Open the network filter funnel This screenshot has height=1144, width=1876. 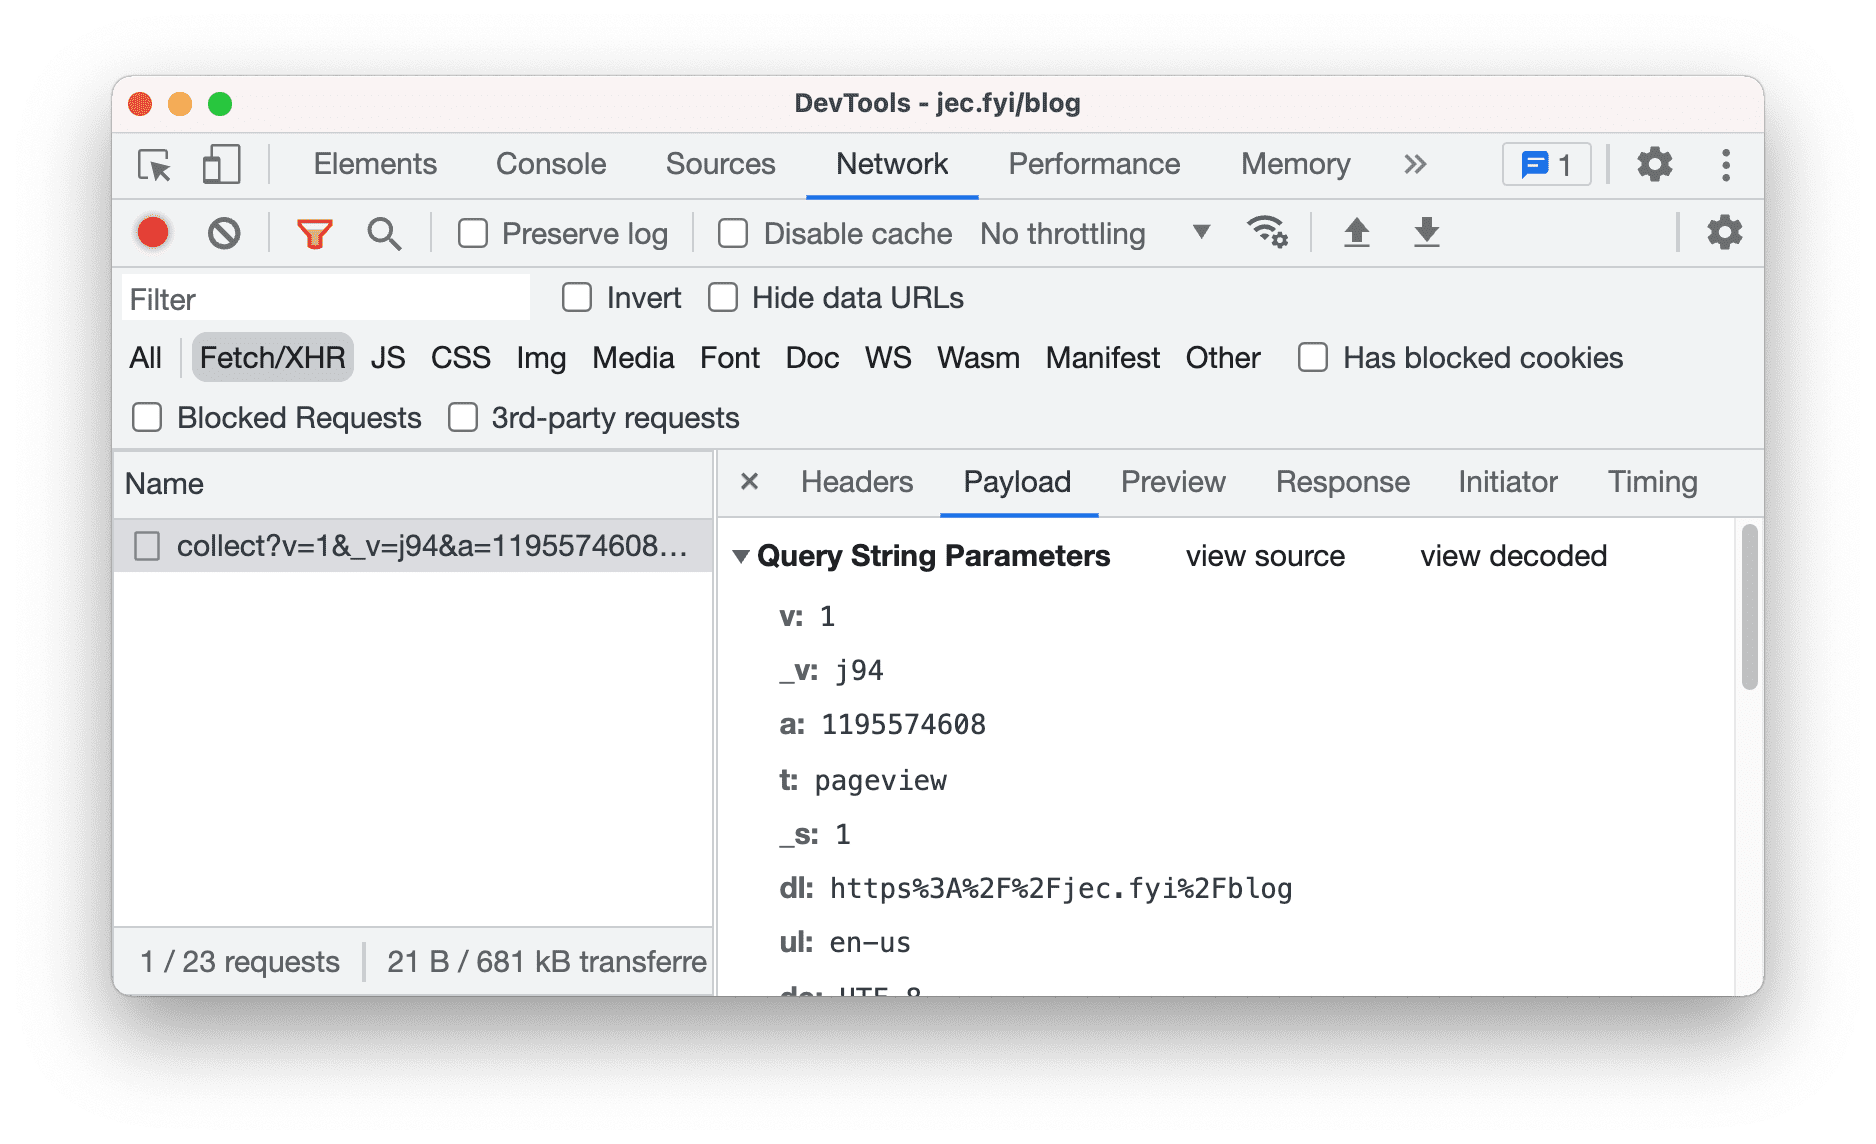click(x=313, y=233)
